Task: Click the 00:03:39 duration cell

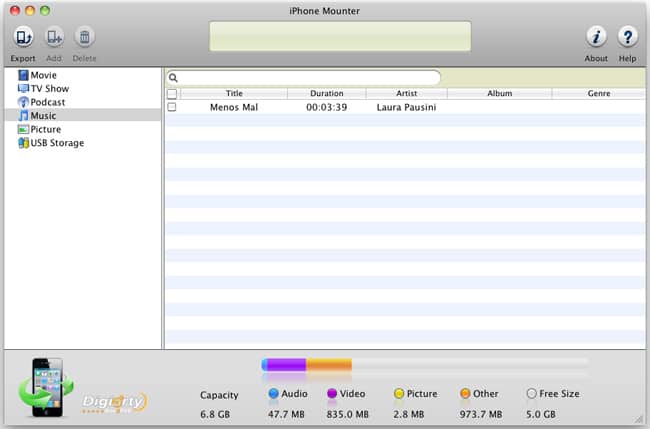Action: point(327,107)
